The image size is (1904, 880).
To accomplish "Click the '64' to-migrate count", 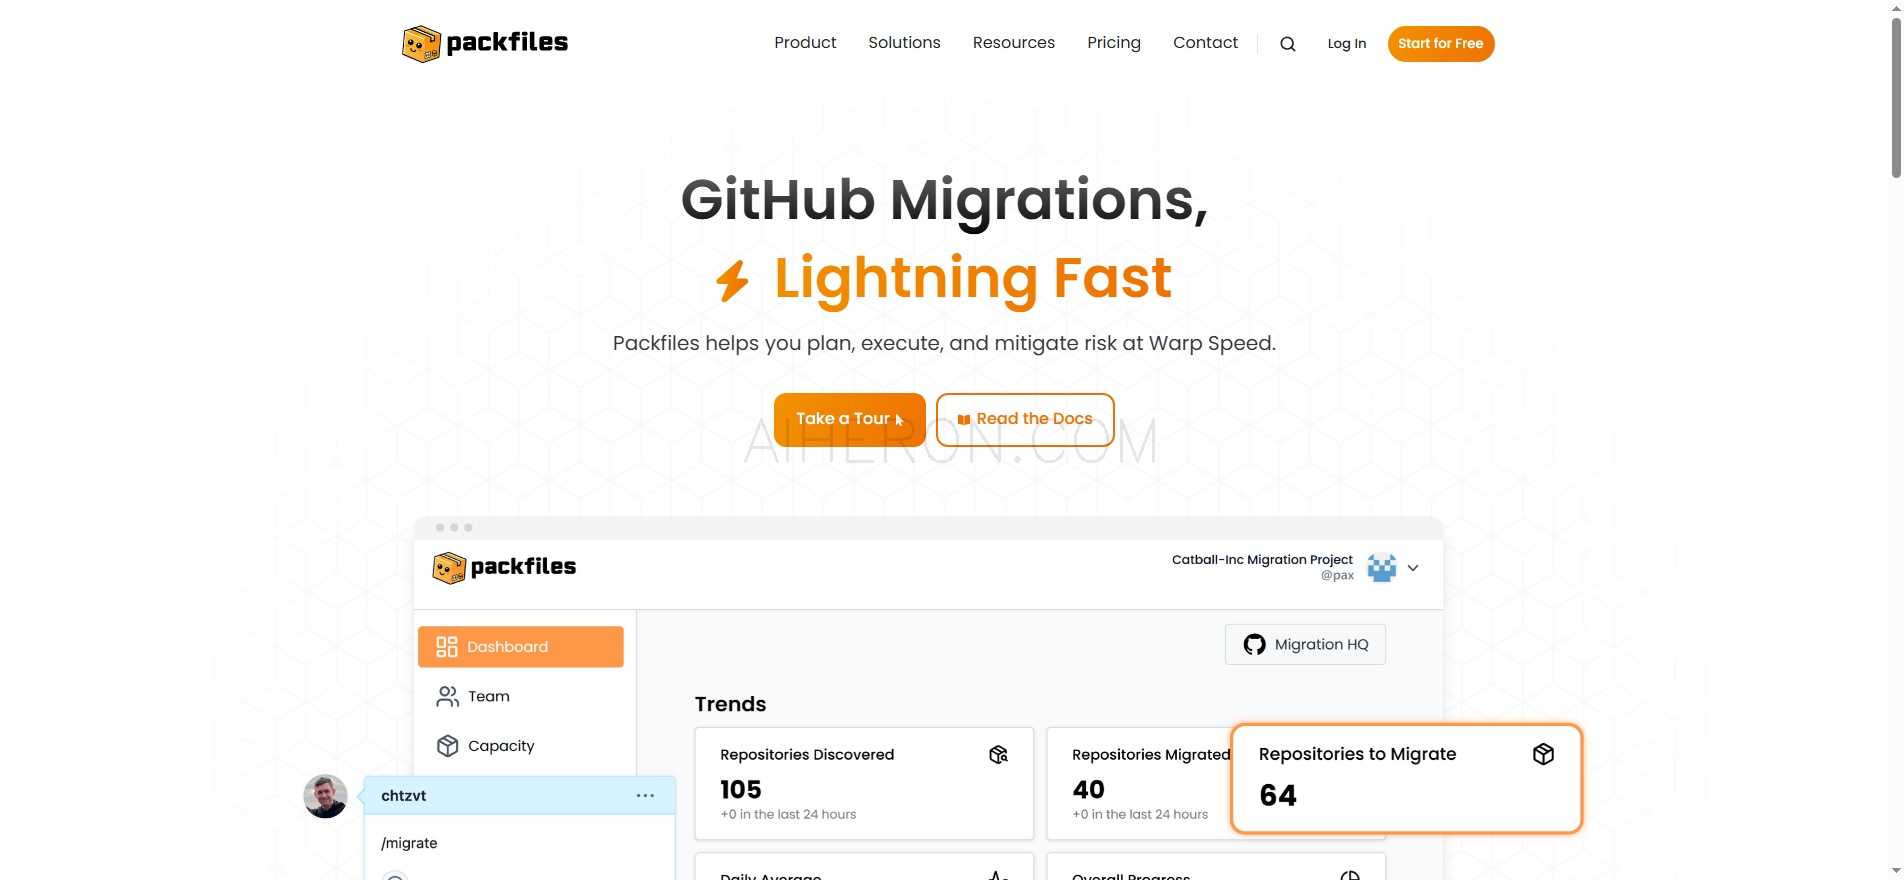I will pos(1278,796).
